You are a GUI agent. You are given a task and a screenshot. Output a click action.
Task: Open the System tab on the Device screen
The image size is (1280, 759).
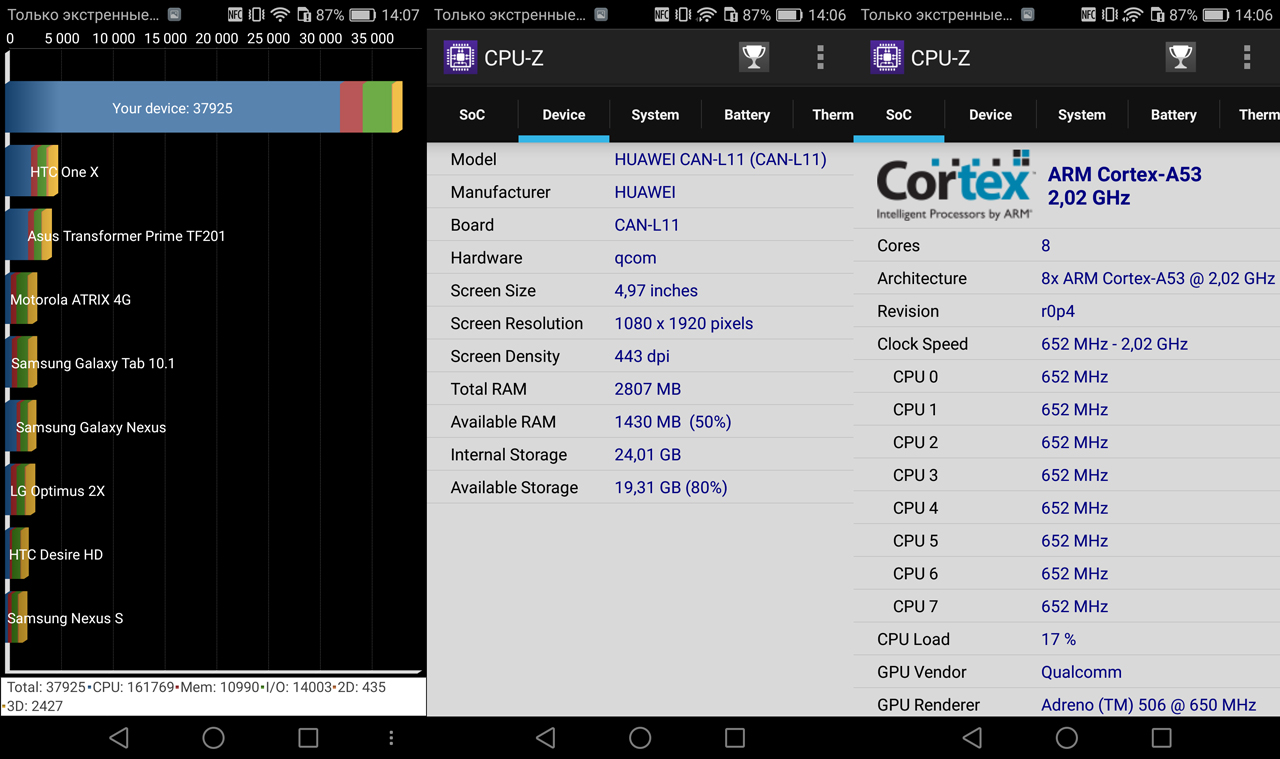[655, 115]
